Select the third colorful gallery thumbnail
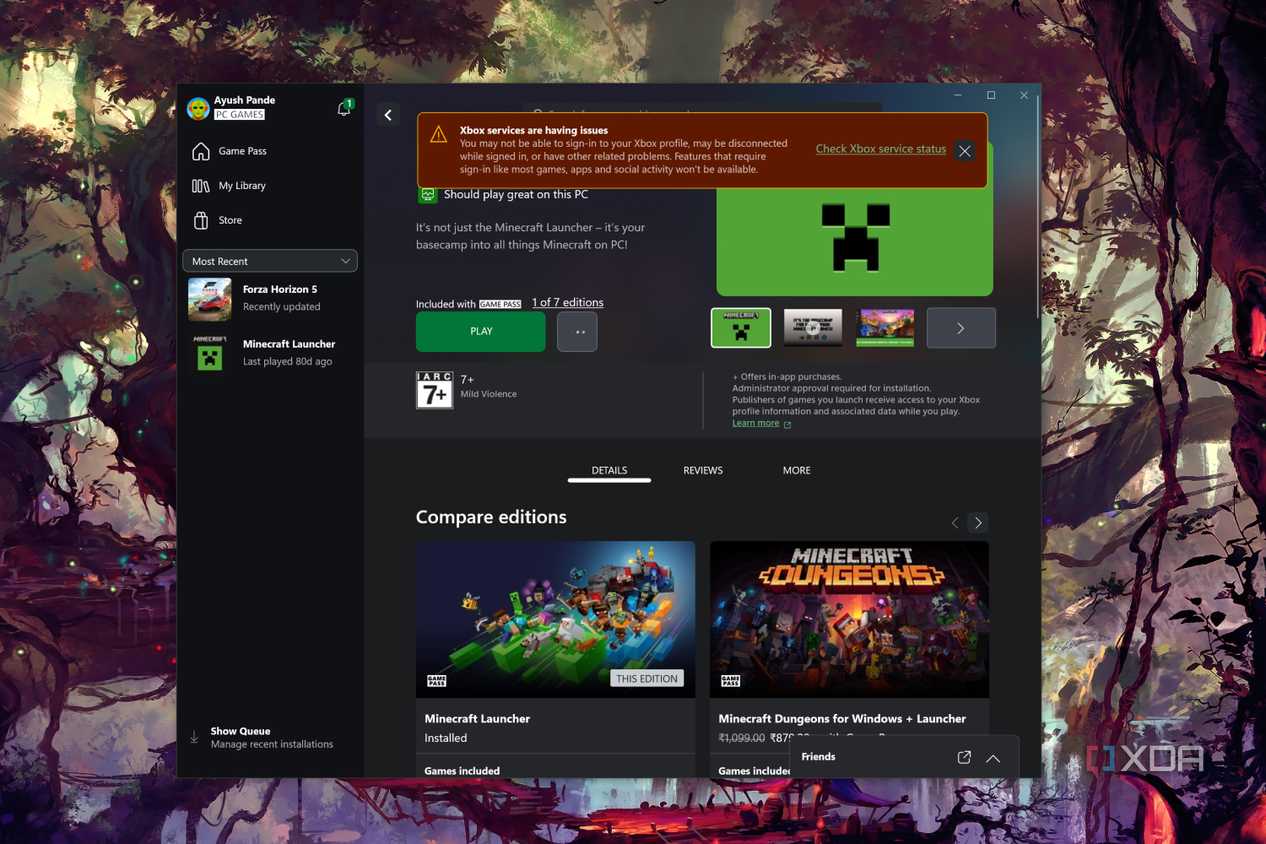This screenshot has width=1266, height=844. click(885, 328)
